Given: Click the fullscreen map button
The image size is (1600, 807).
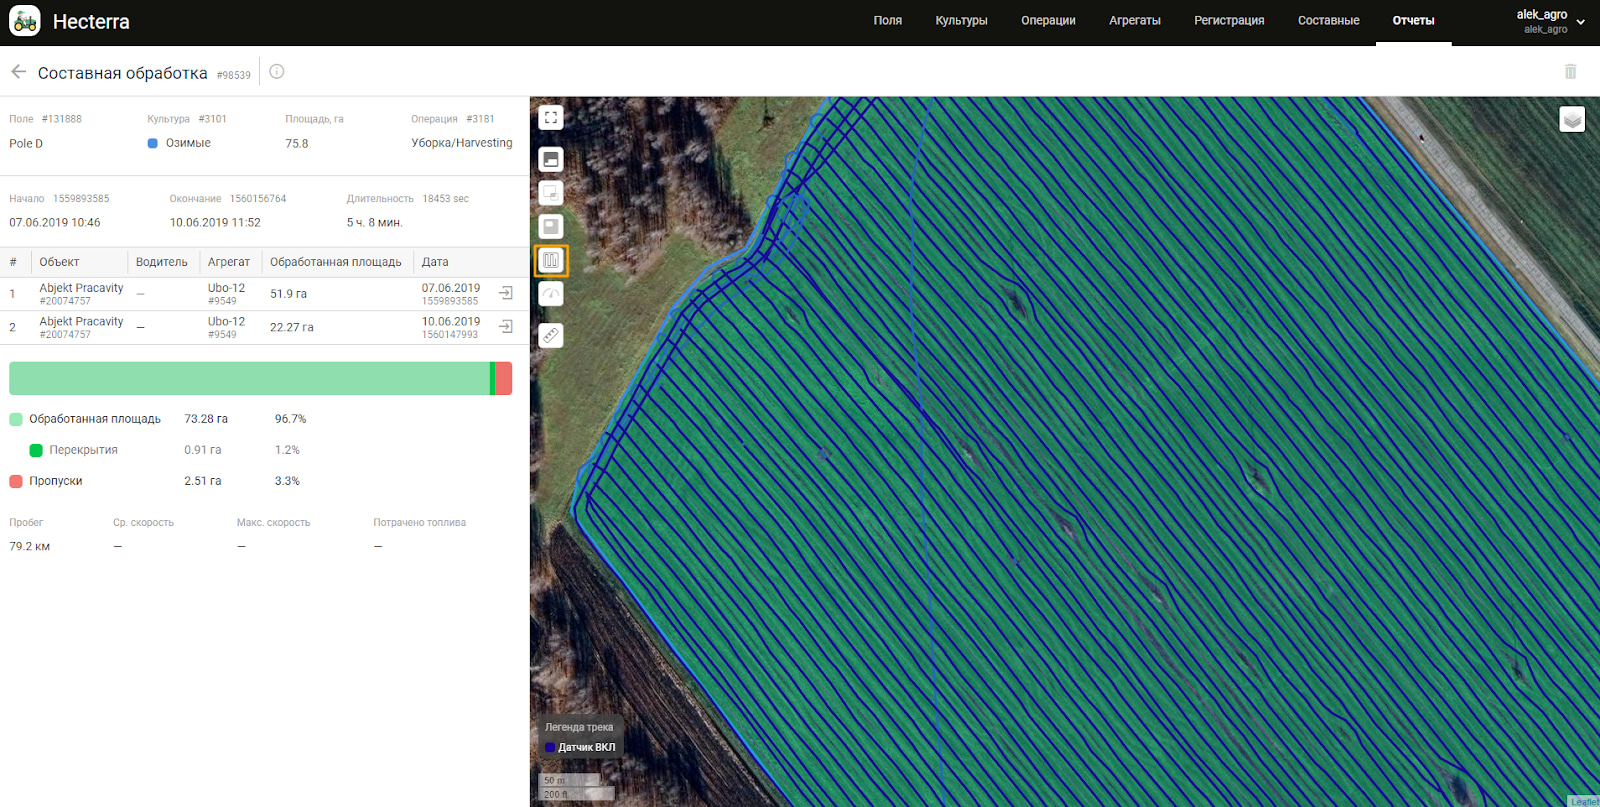Looking at the screenshot, I should point(551,118).
